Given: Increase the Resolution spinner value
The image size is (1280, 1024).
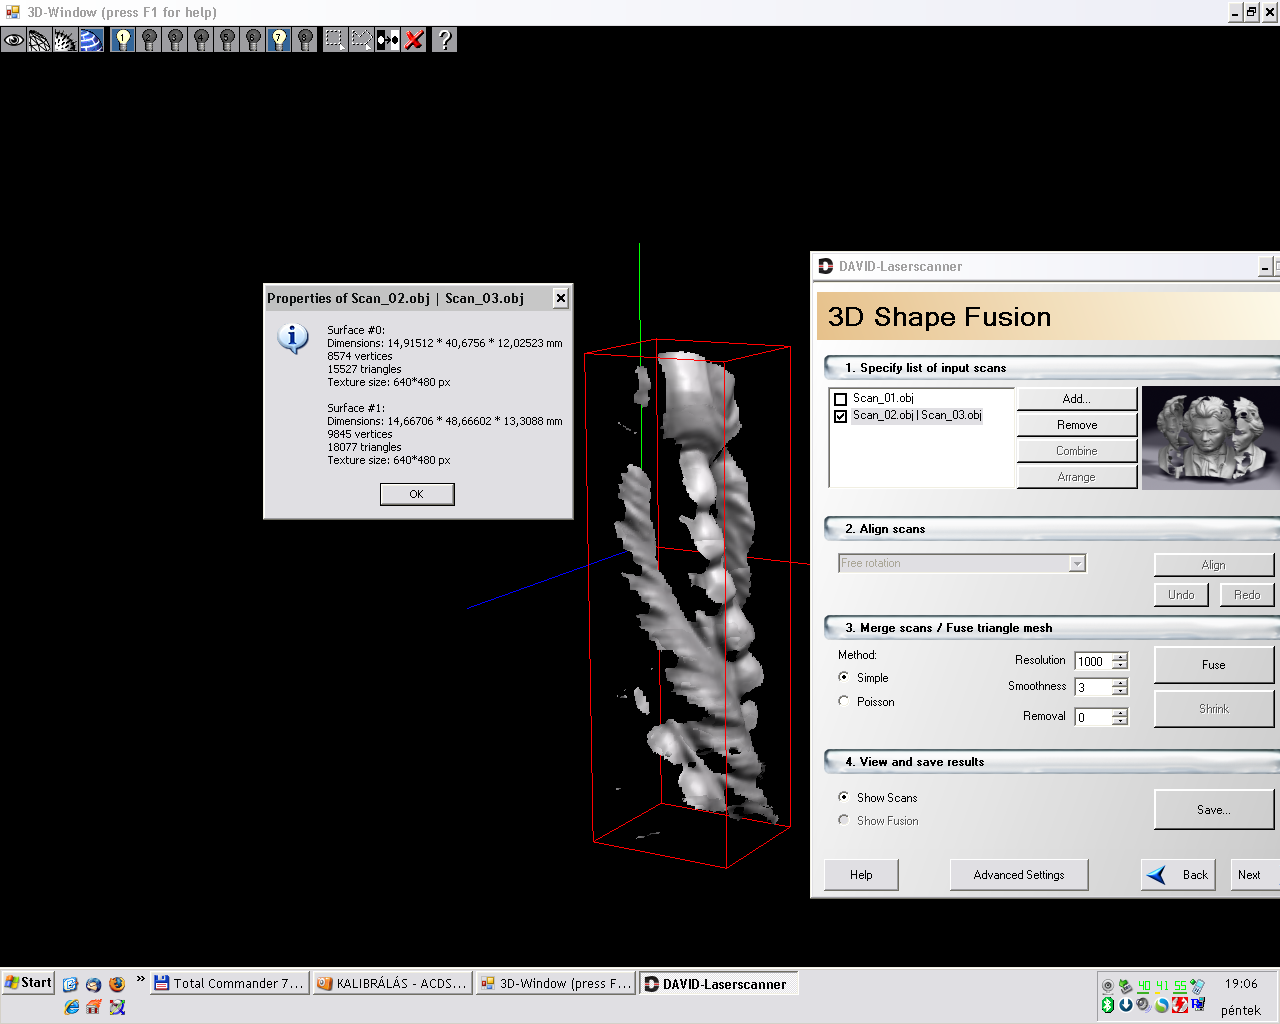Looking at the screenshot, I should point(1120,657).
